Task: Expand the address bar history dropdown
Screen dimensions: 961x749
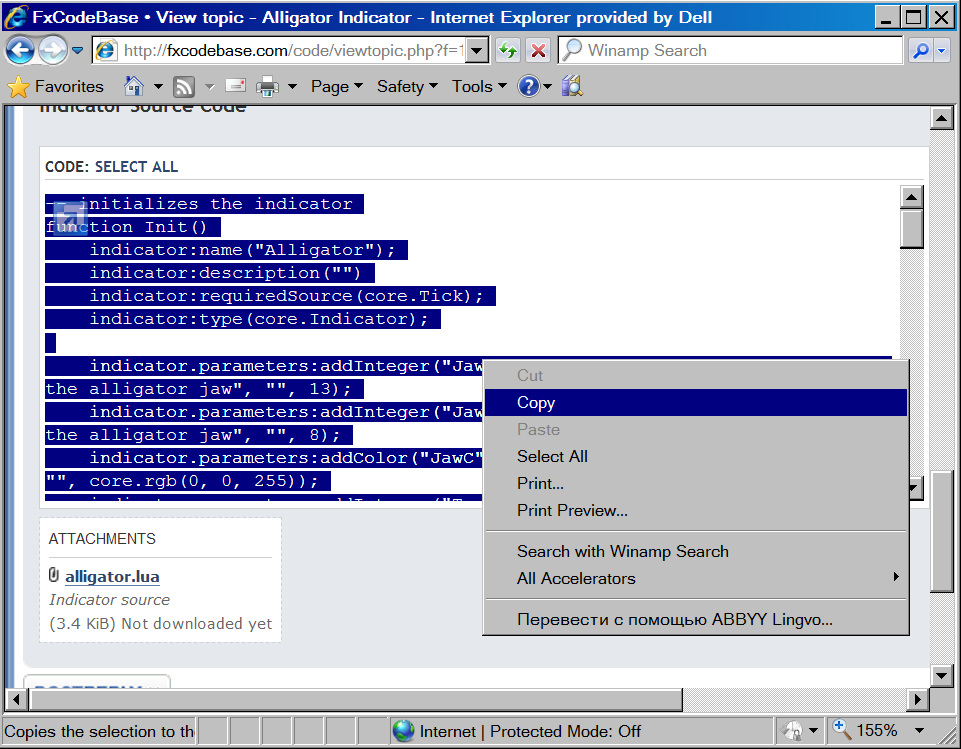Action: pos(477,50)
